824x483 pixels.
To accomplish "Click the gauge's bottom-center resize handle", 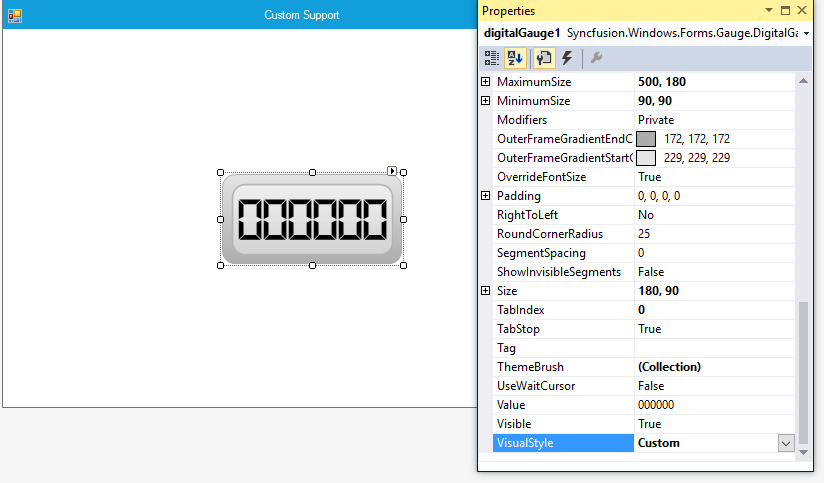I will click(312, 265).
